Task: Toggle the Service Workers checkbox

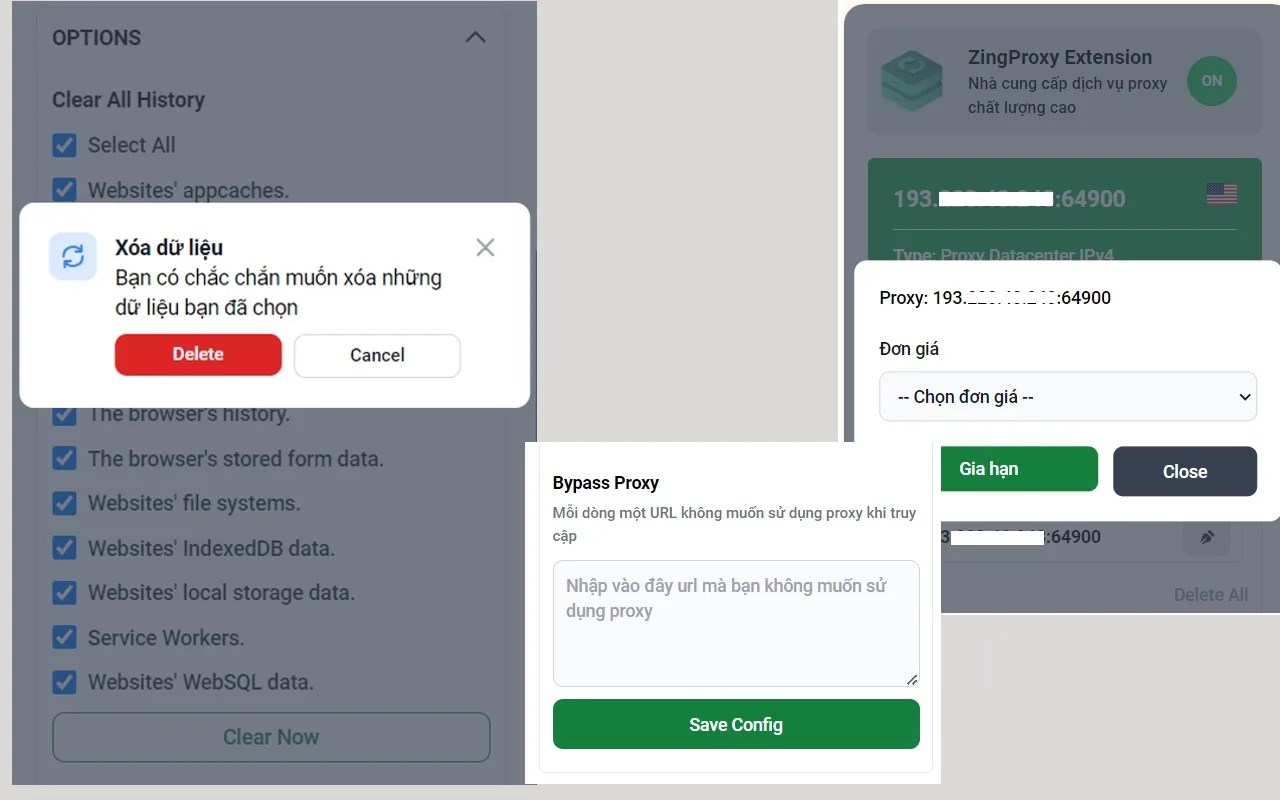Action: 64,637
